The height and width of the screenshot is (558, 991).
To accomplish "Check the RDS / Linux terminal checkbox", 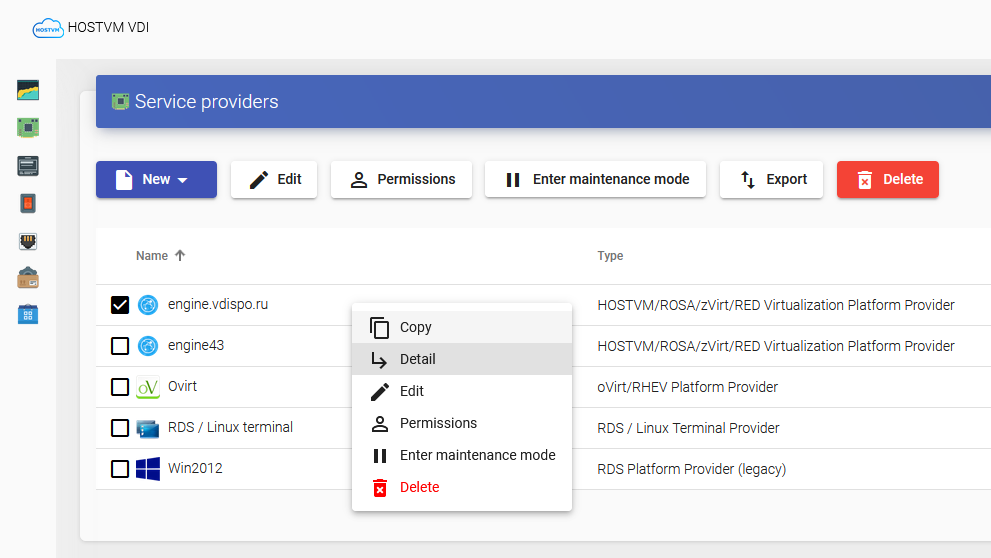I will pos(120,428).
